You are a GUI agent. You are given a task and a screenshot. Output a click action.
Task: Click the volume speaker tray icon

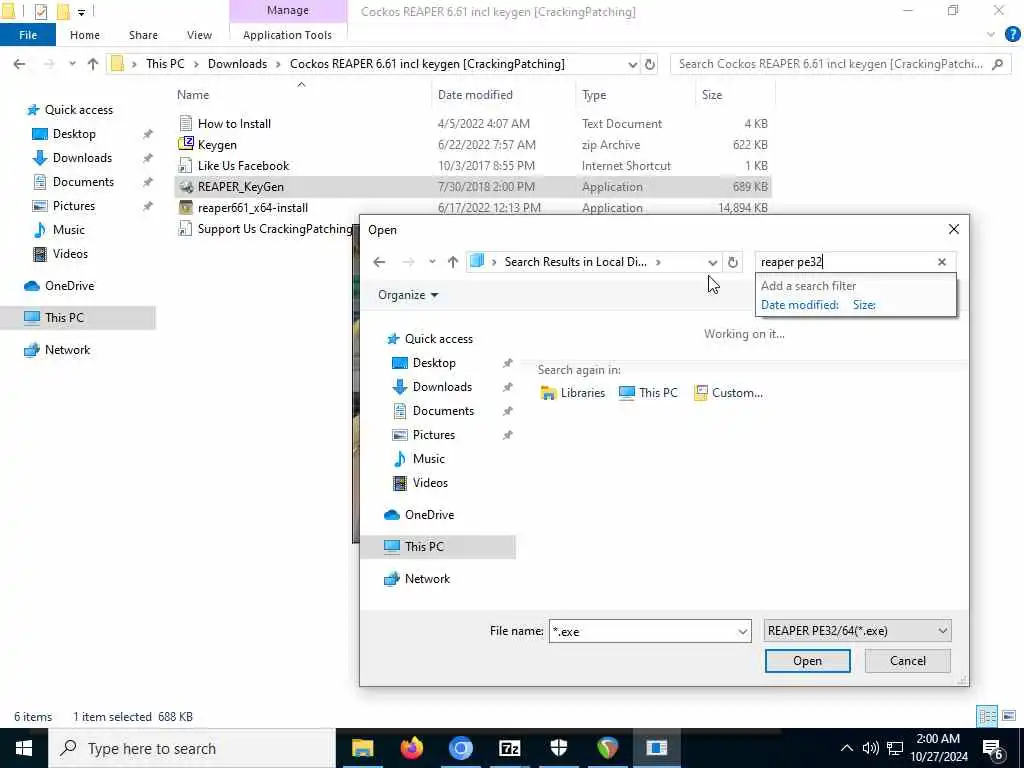[x=870, y=748]
